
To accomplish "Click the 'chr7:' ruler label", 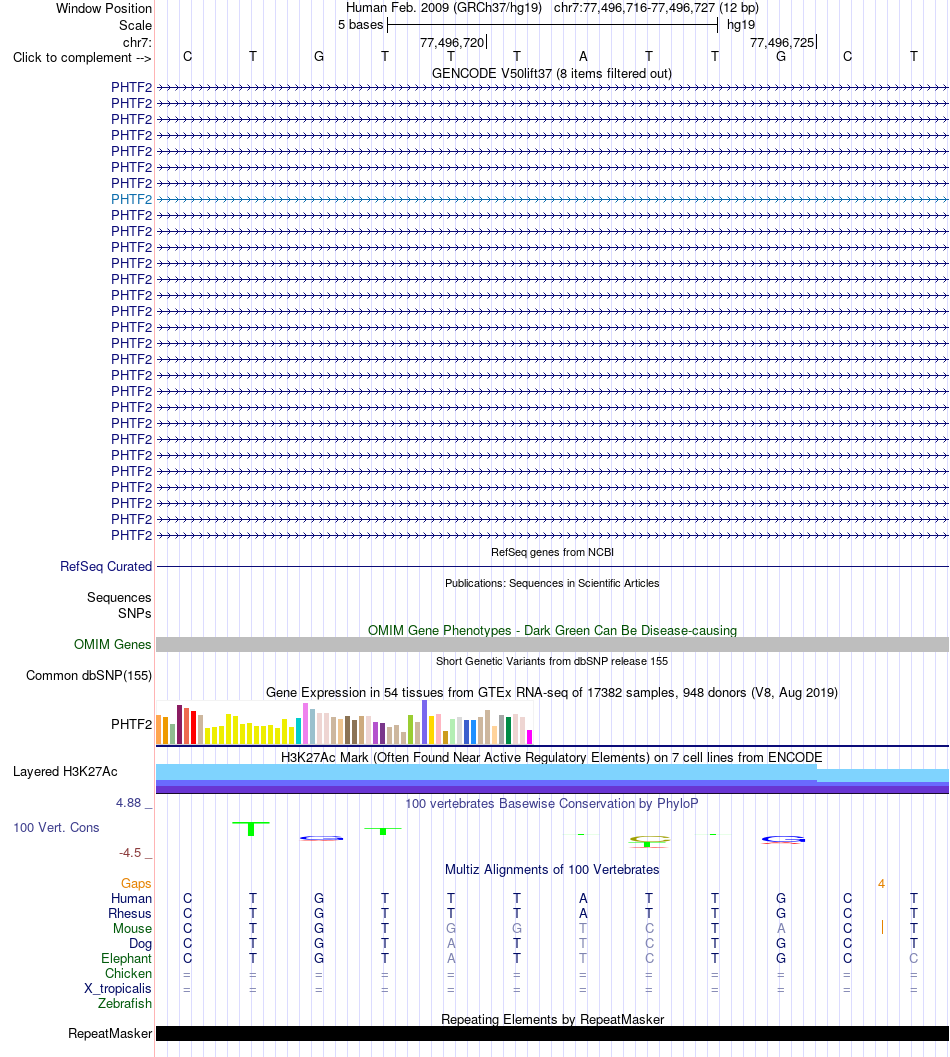I will pyautogui.click(x=138, y=42).
